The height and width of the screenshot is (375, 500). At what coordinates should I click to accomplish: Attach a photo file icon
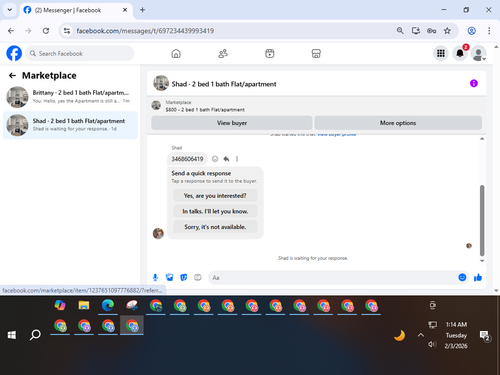[x=169, y=277]
